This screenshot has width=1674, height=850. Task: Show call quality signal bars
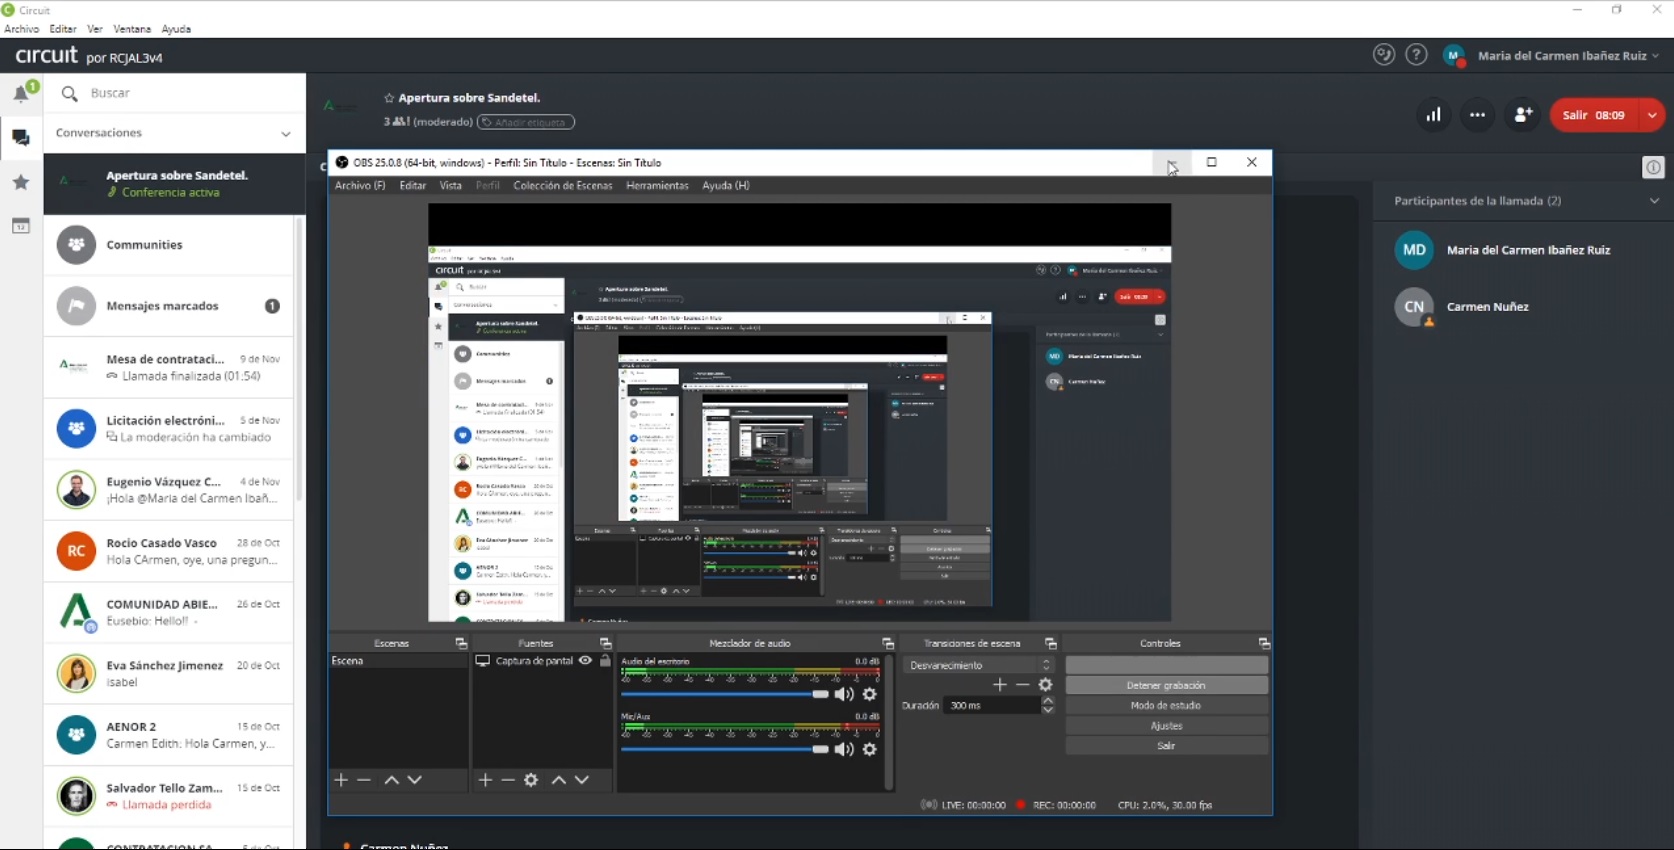(1433, 115)
